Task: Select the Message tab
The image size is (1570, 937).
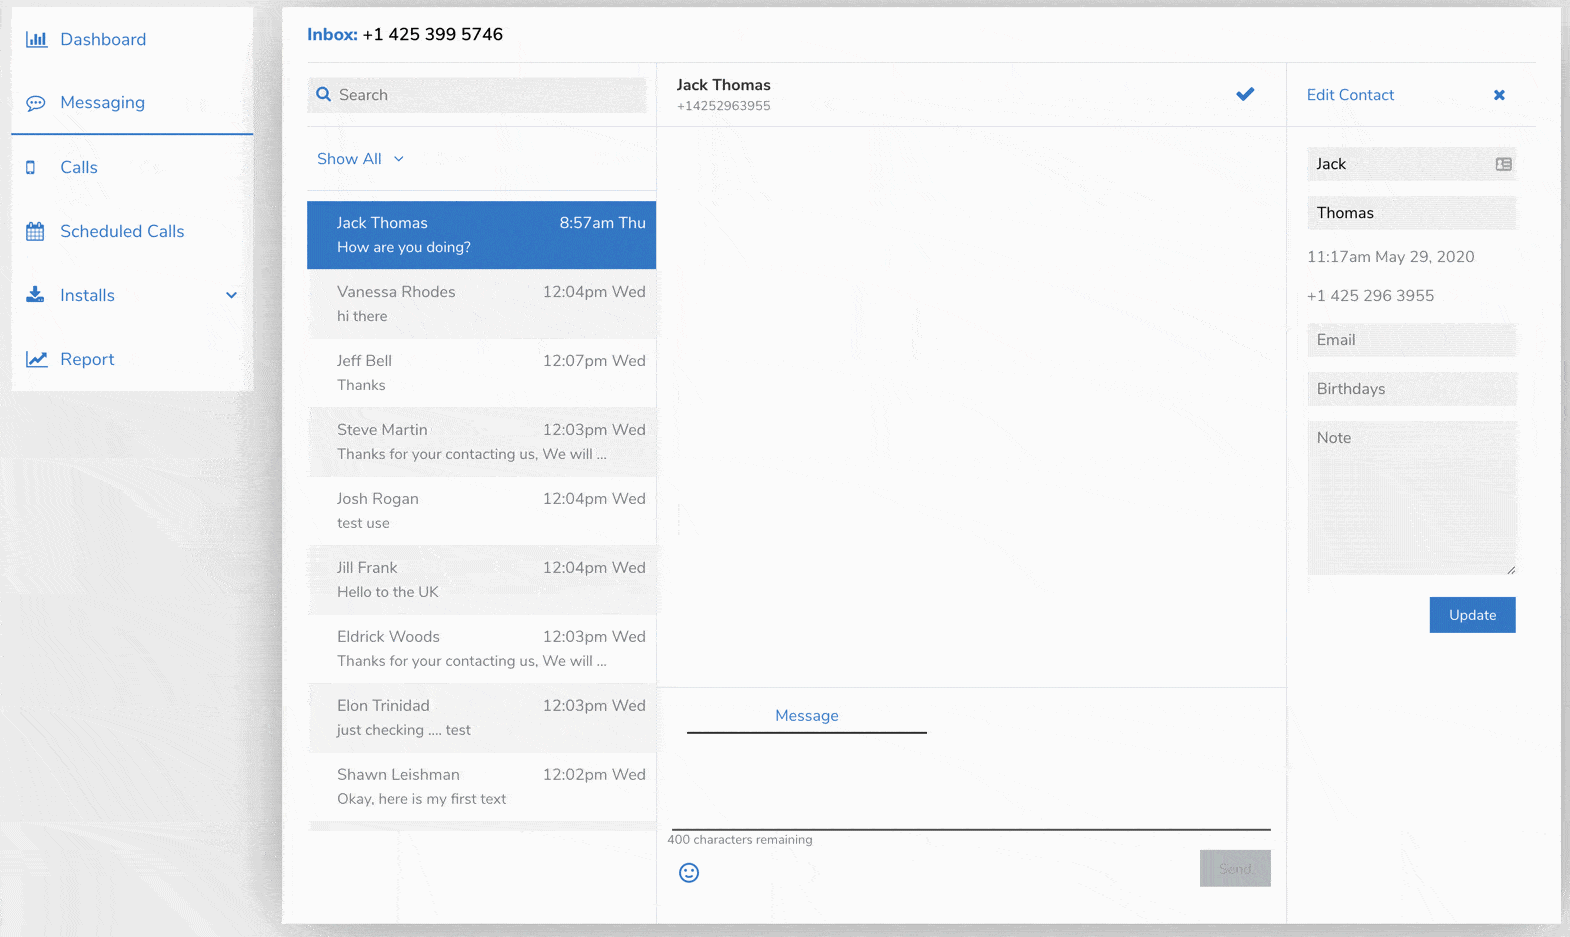Action: [806, 716]
